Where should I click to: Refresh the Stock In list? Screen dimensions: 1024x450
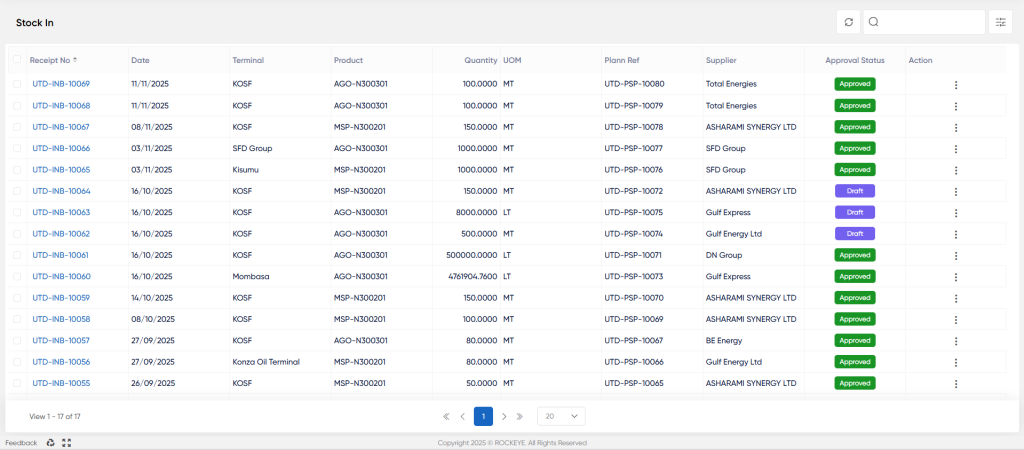(848, 22)
